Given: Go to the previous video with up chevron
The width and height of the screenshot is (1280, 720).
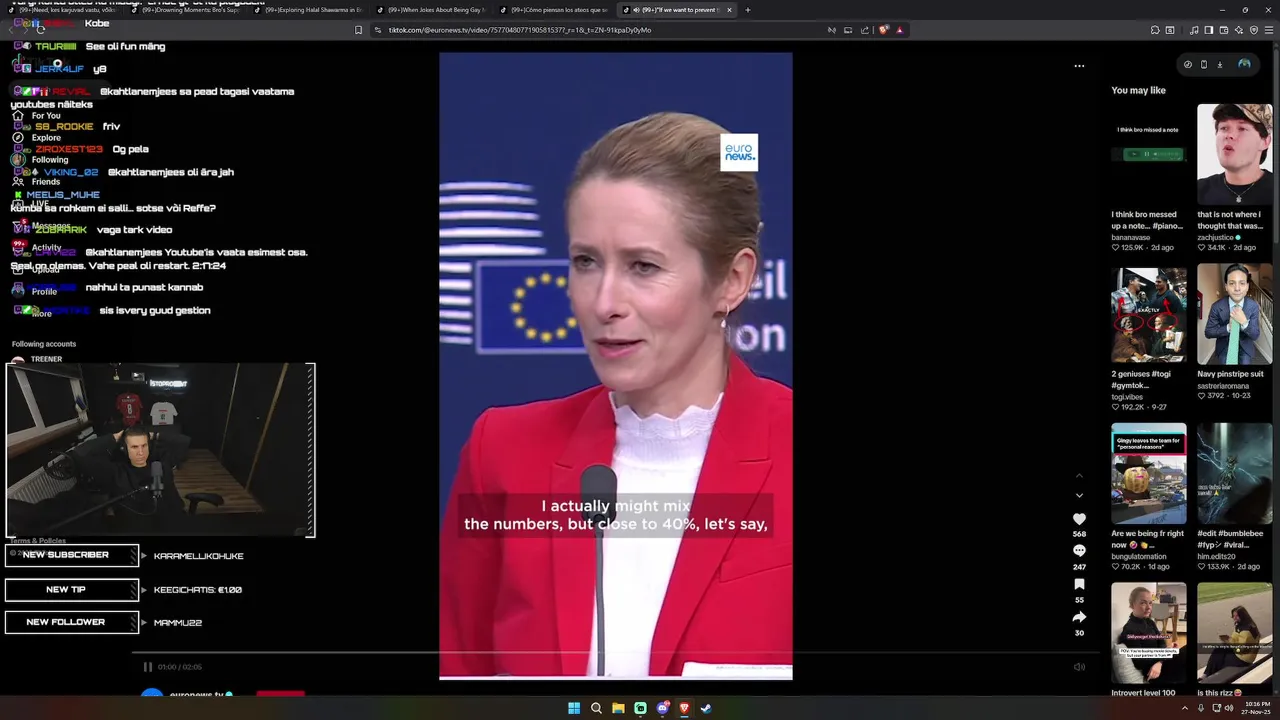Looking at the screenshot, I should (1079, 476).
